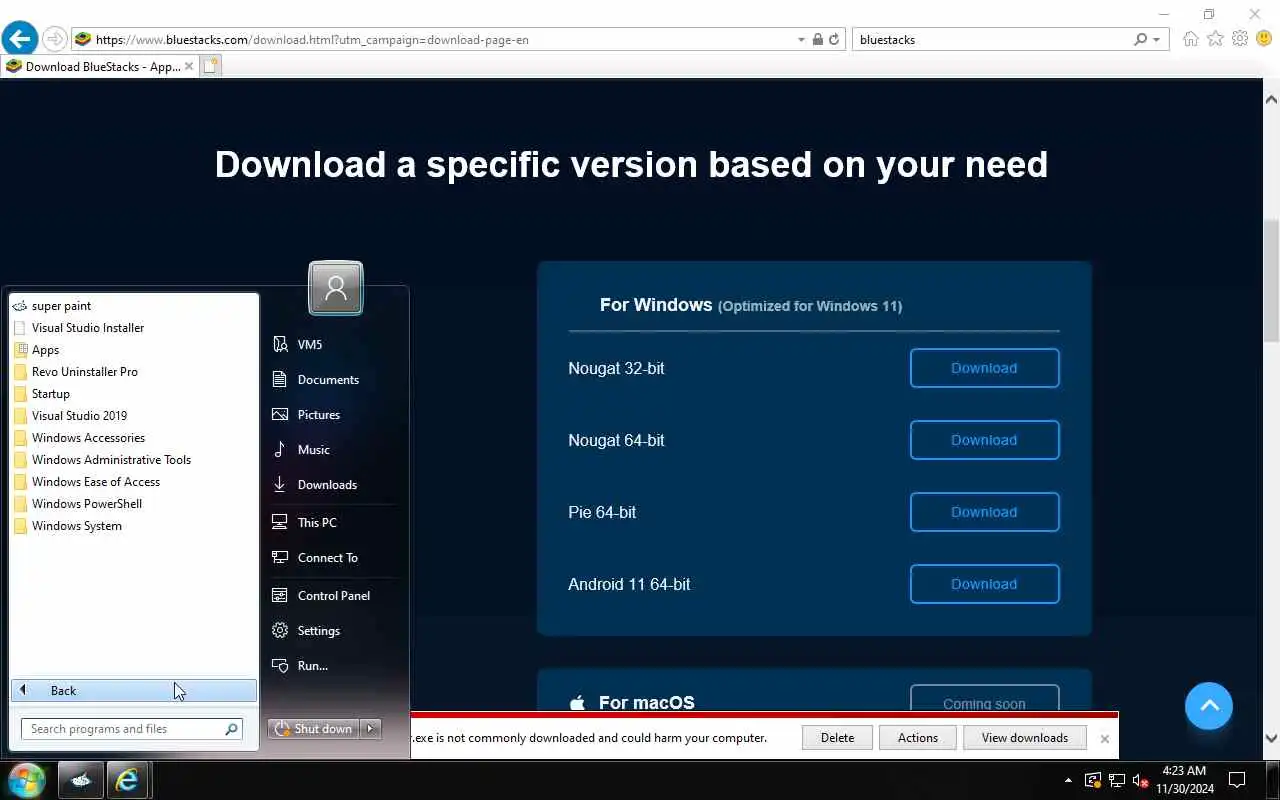Open super paint taskbar icon
The image size is (1280, 800).
pyautogui.click(x=81, y=780)
